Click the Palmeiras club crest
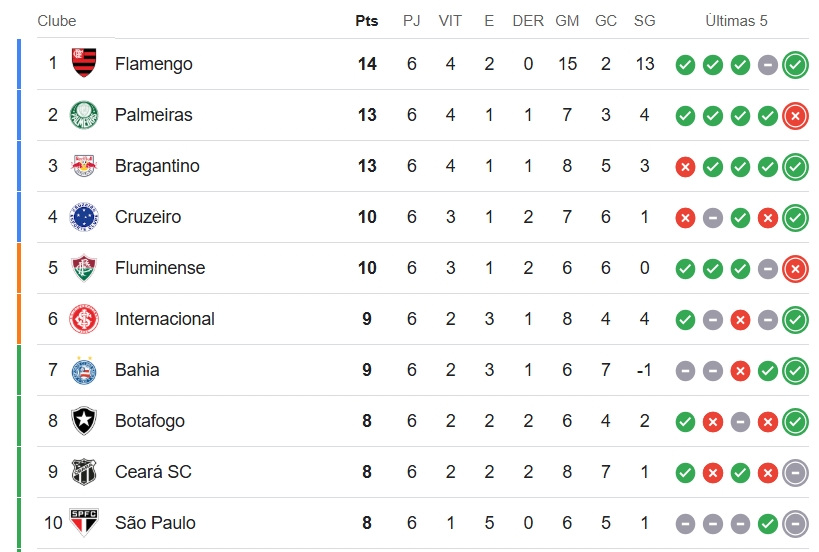The height and width of the screenshot is (552, 819). pyautogui.click(x=84, y=114)
